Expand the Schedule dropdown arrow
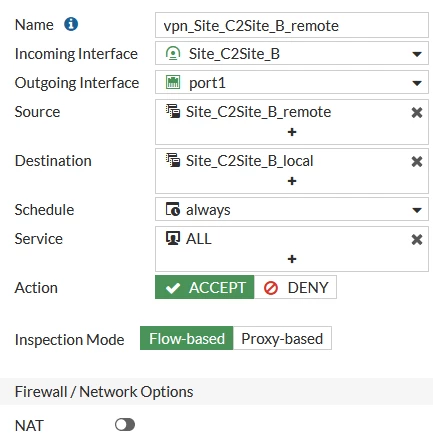This screenshot has height=439, width=433. pos(417,210)
